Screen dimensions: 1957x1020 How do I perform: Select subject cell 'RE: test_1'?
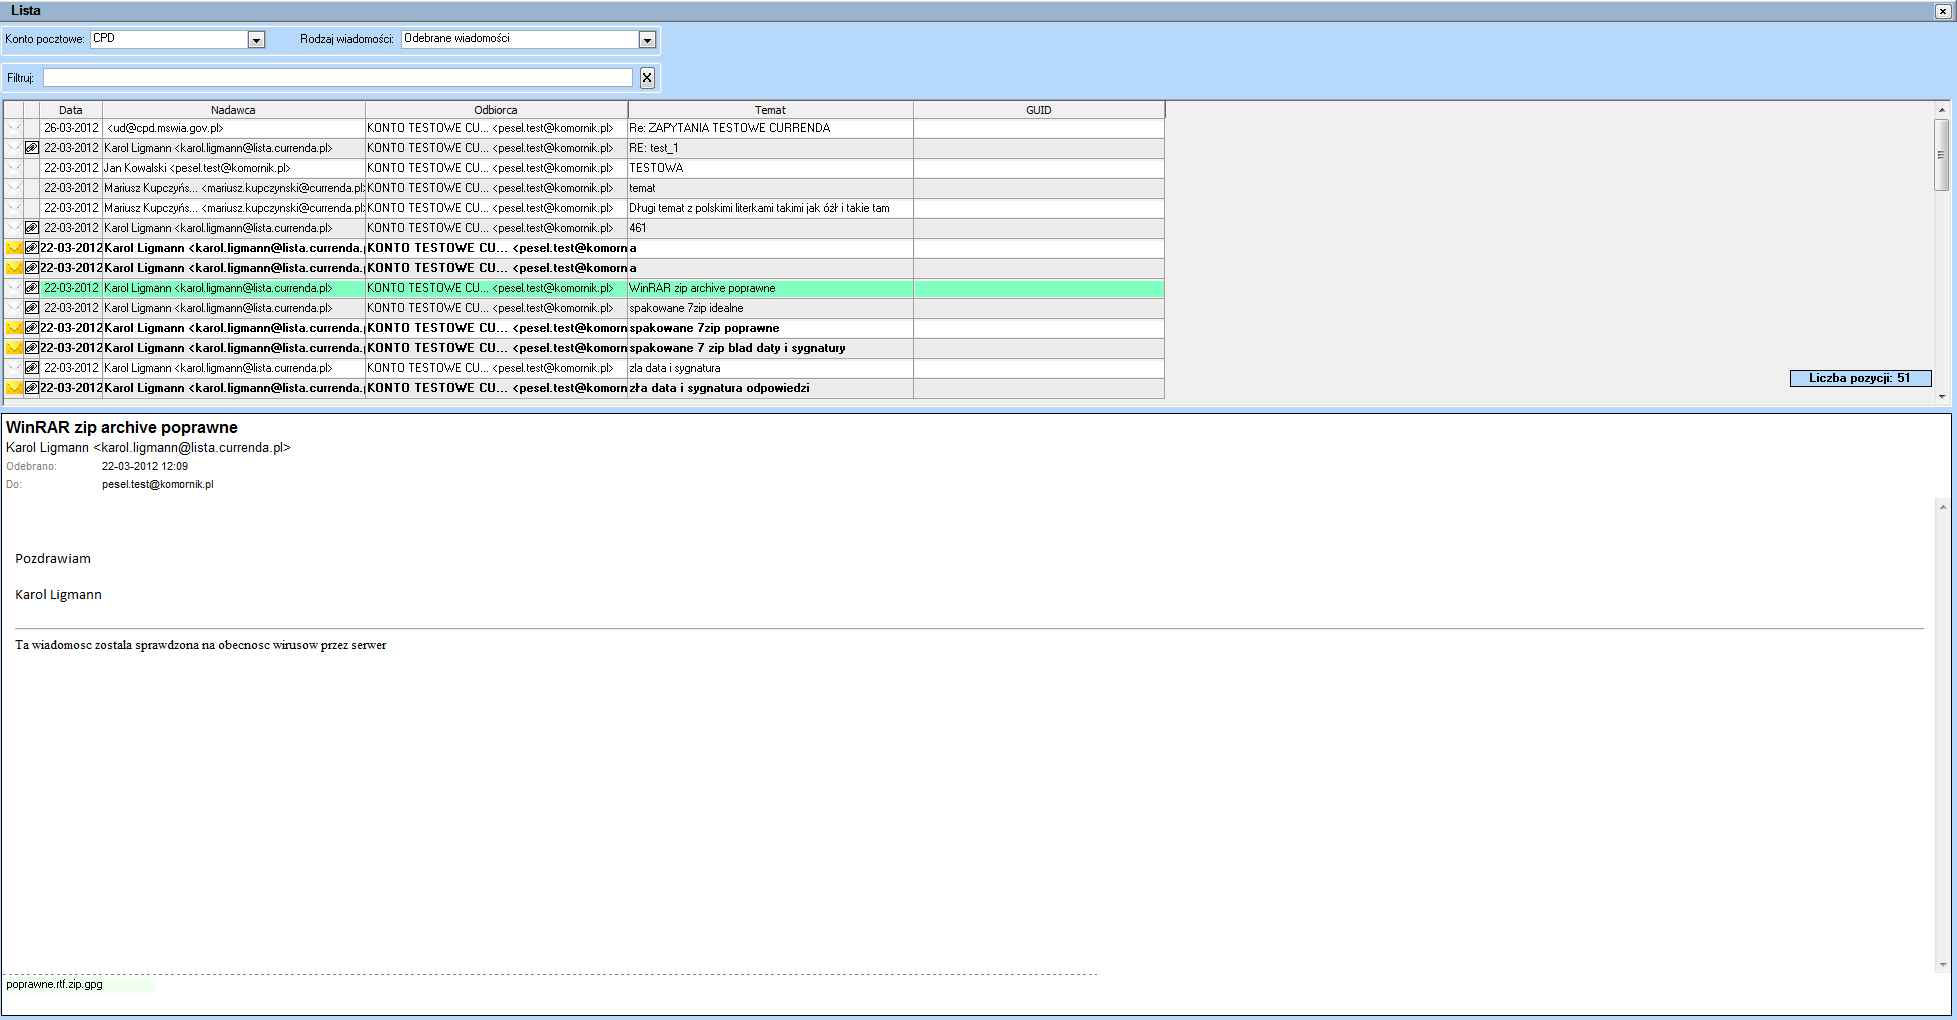pyautogui.click(x=770, y=148)
